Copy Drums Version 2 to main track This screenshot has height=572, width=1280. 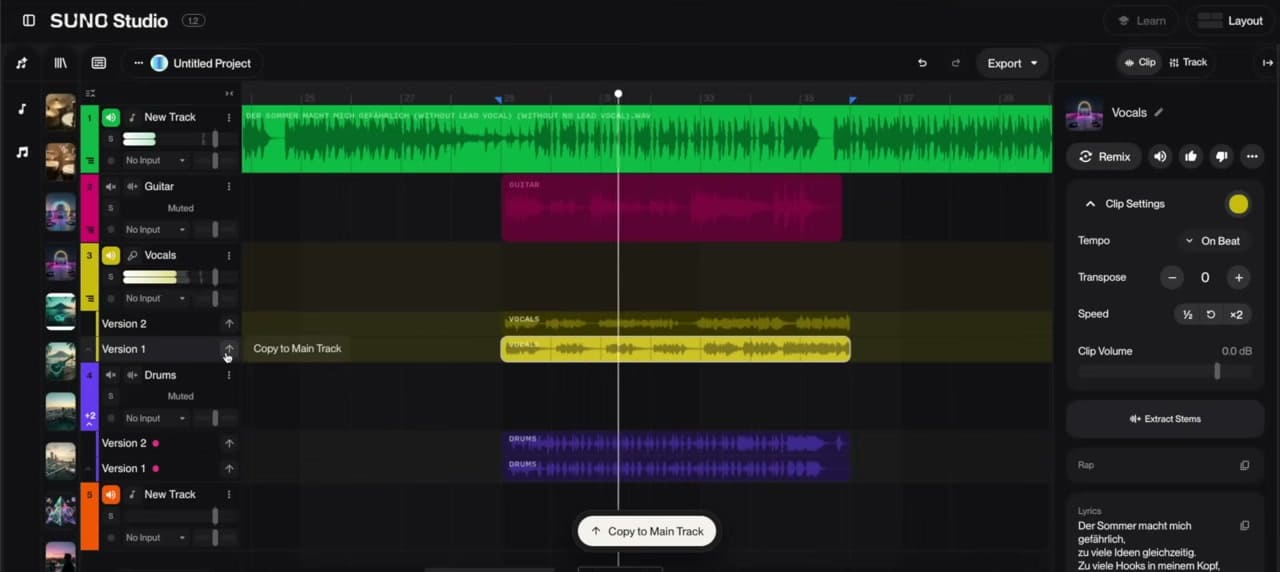229,443
